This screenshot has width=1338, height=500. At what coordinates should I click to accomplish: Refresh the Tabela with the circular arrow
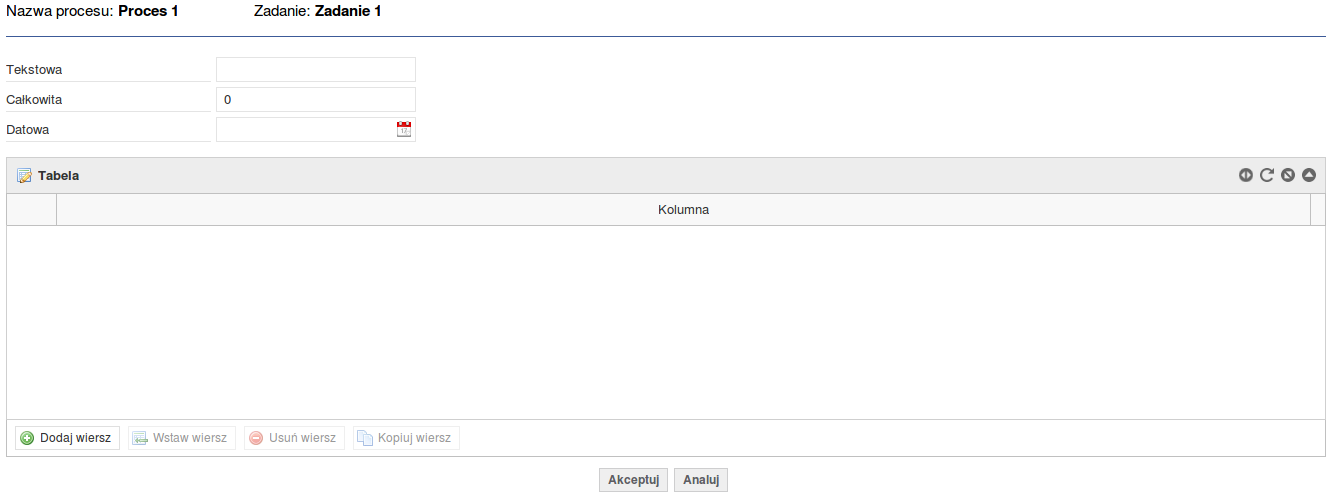click(x=1266, y=175)
